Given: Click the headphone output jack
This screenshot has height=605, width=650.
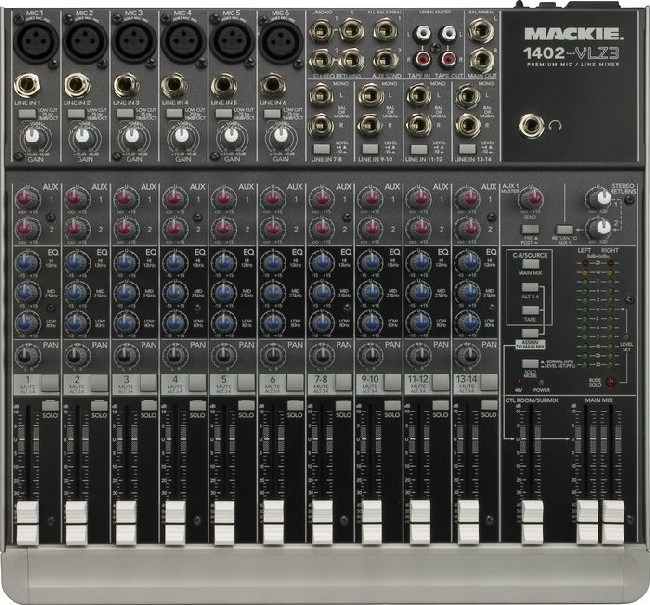Looking at the screenshot, I should pos(532,127).
